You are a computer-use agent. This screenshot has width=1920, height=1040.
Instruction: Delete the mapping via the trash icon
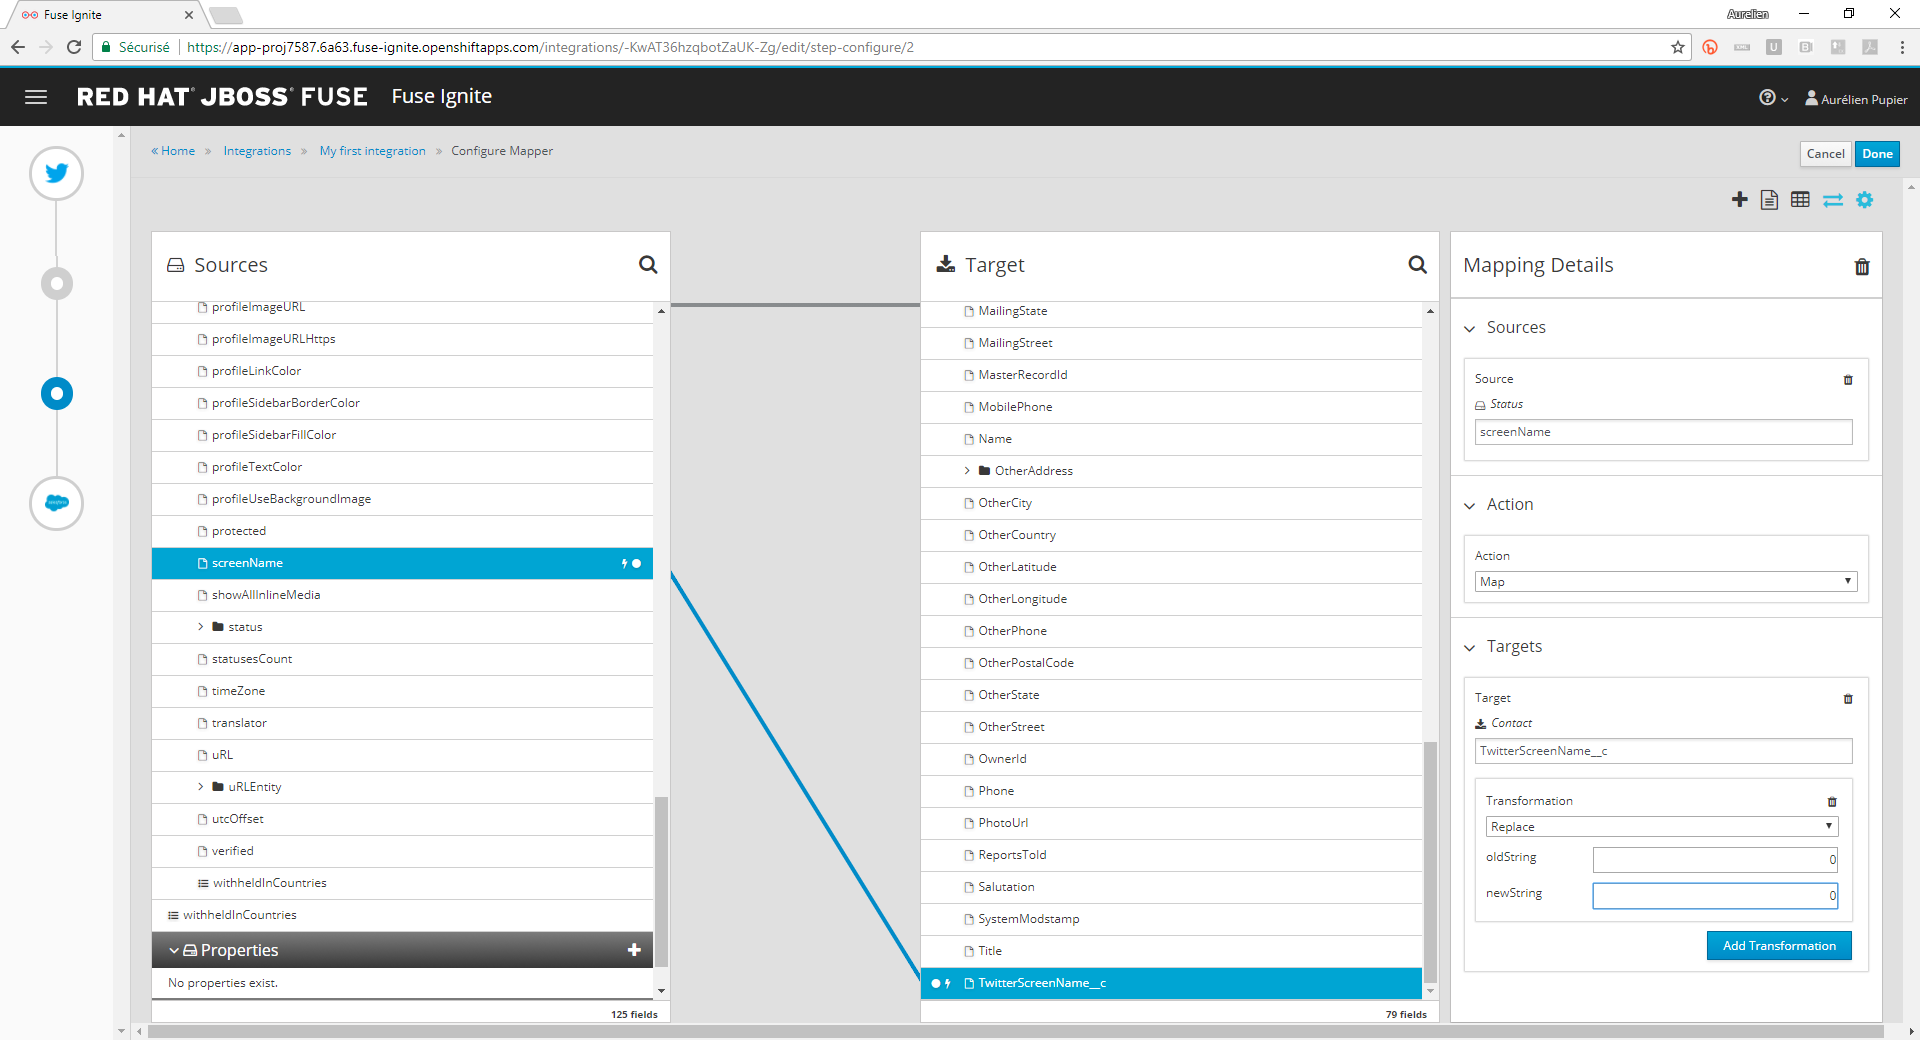click(x=1861, y=266)
